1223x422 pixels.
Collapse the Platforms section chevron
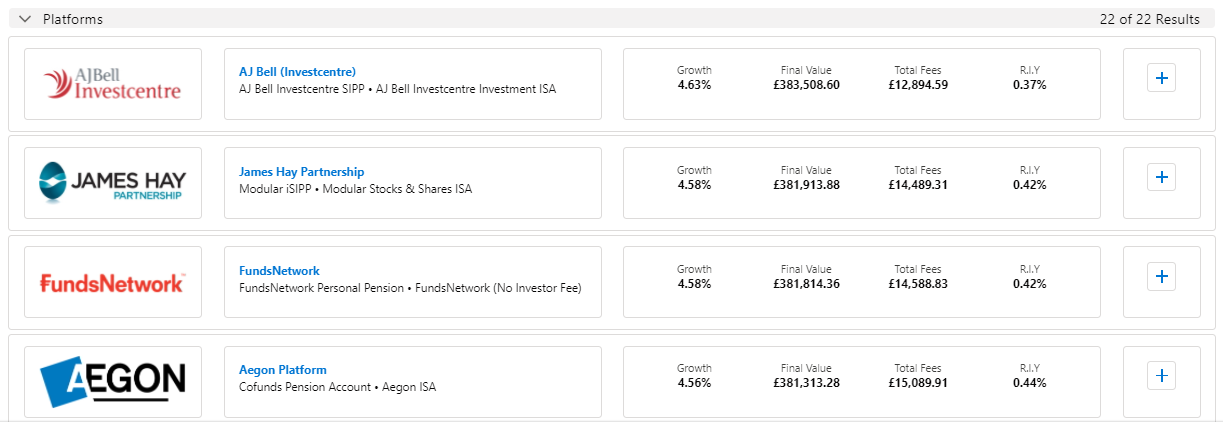pyautogui.click(x=25, y=19)
